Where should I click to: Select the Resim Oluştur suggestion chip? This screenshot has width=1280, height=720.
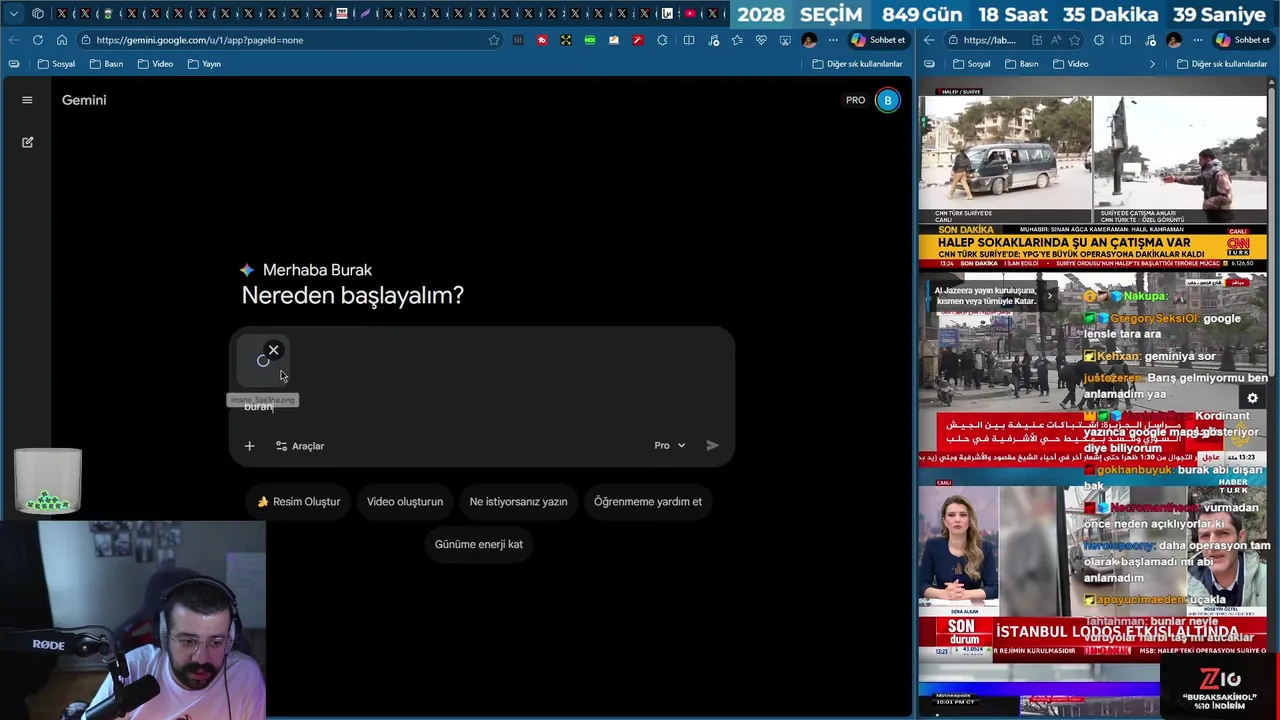(298, 502)
